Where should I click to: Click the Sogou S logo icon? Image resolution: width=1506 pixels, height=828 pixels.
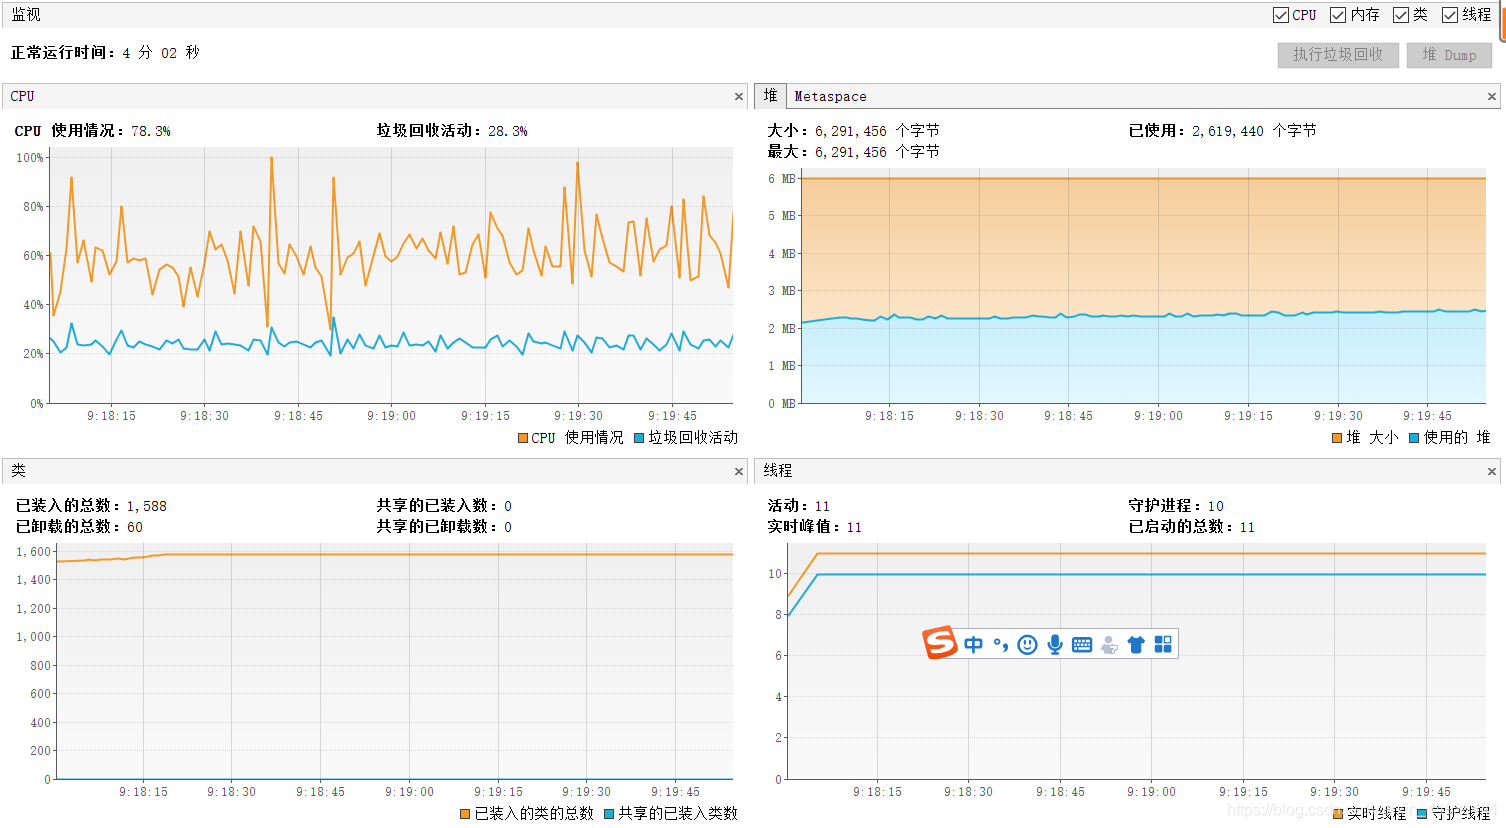(940, 643)
